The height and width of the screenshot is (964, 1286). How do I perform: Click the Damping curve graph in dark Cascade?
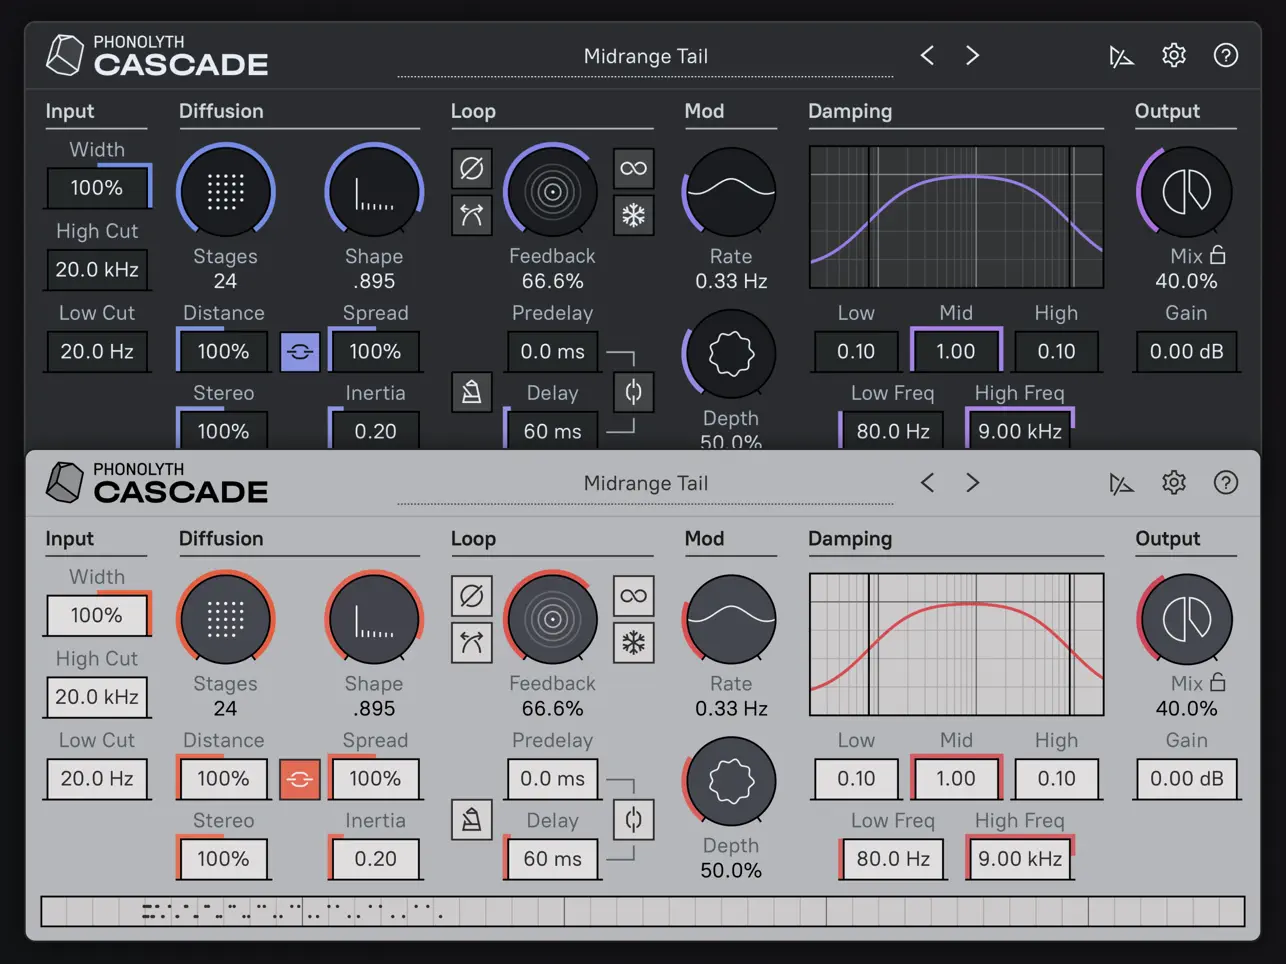(x=956, y=217)
